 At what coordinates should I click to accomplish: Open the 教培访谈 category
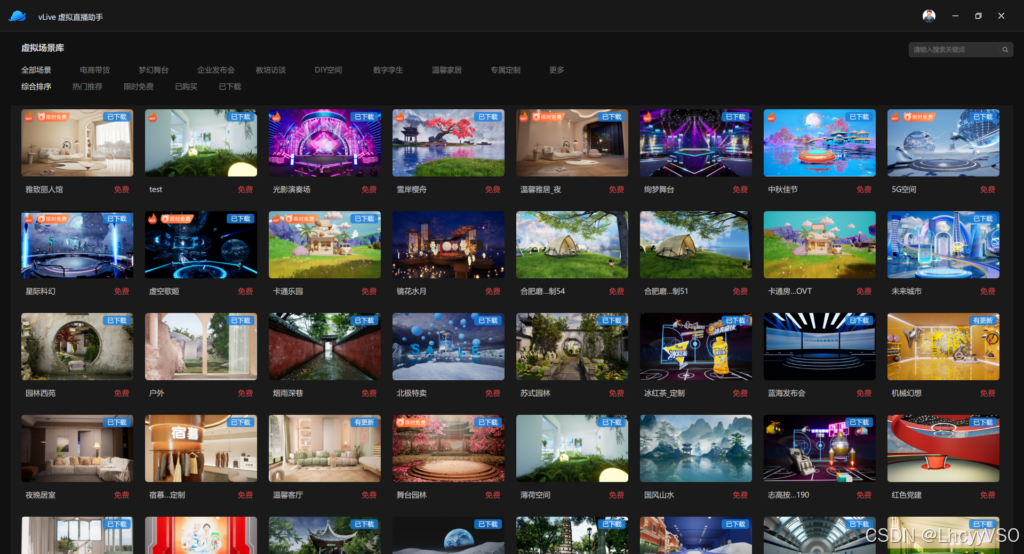click(x=271, y=70)
